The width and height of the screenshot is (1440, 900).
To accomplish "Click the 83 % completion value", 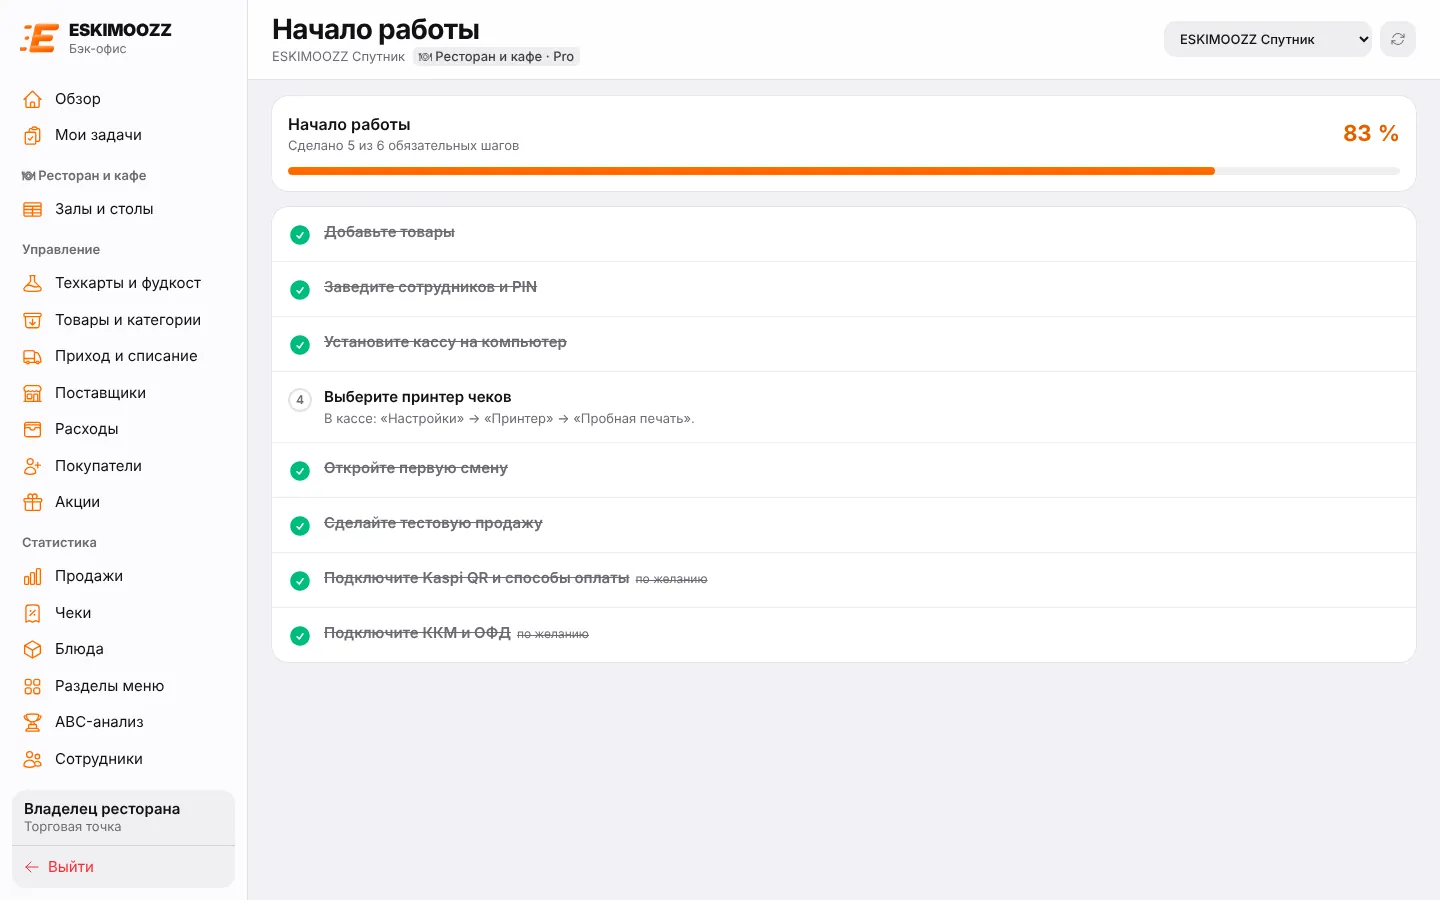I will pyautogui.click(x=1371, y=133).
